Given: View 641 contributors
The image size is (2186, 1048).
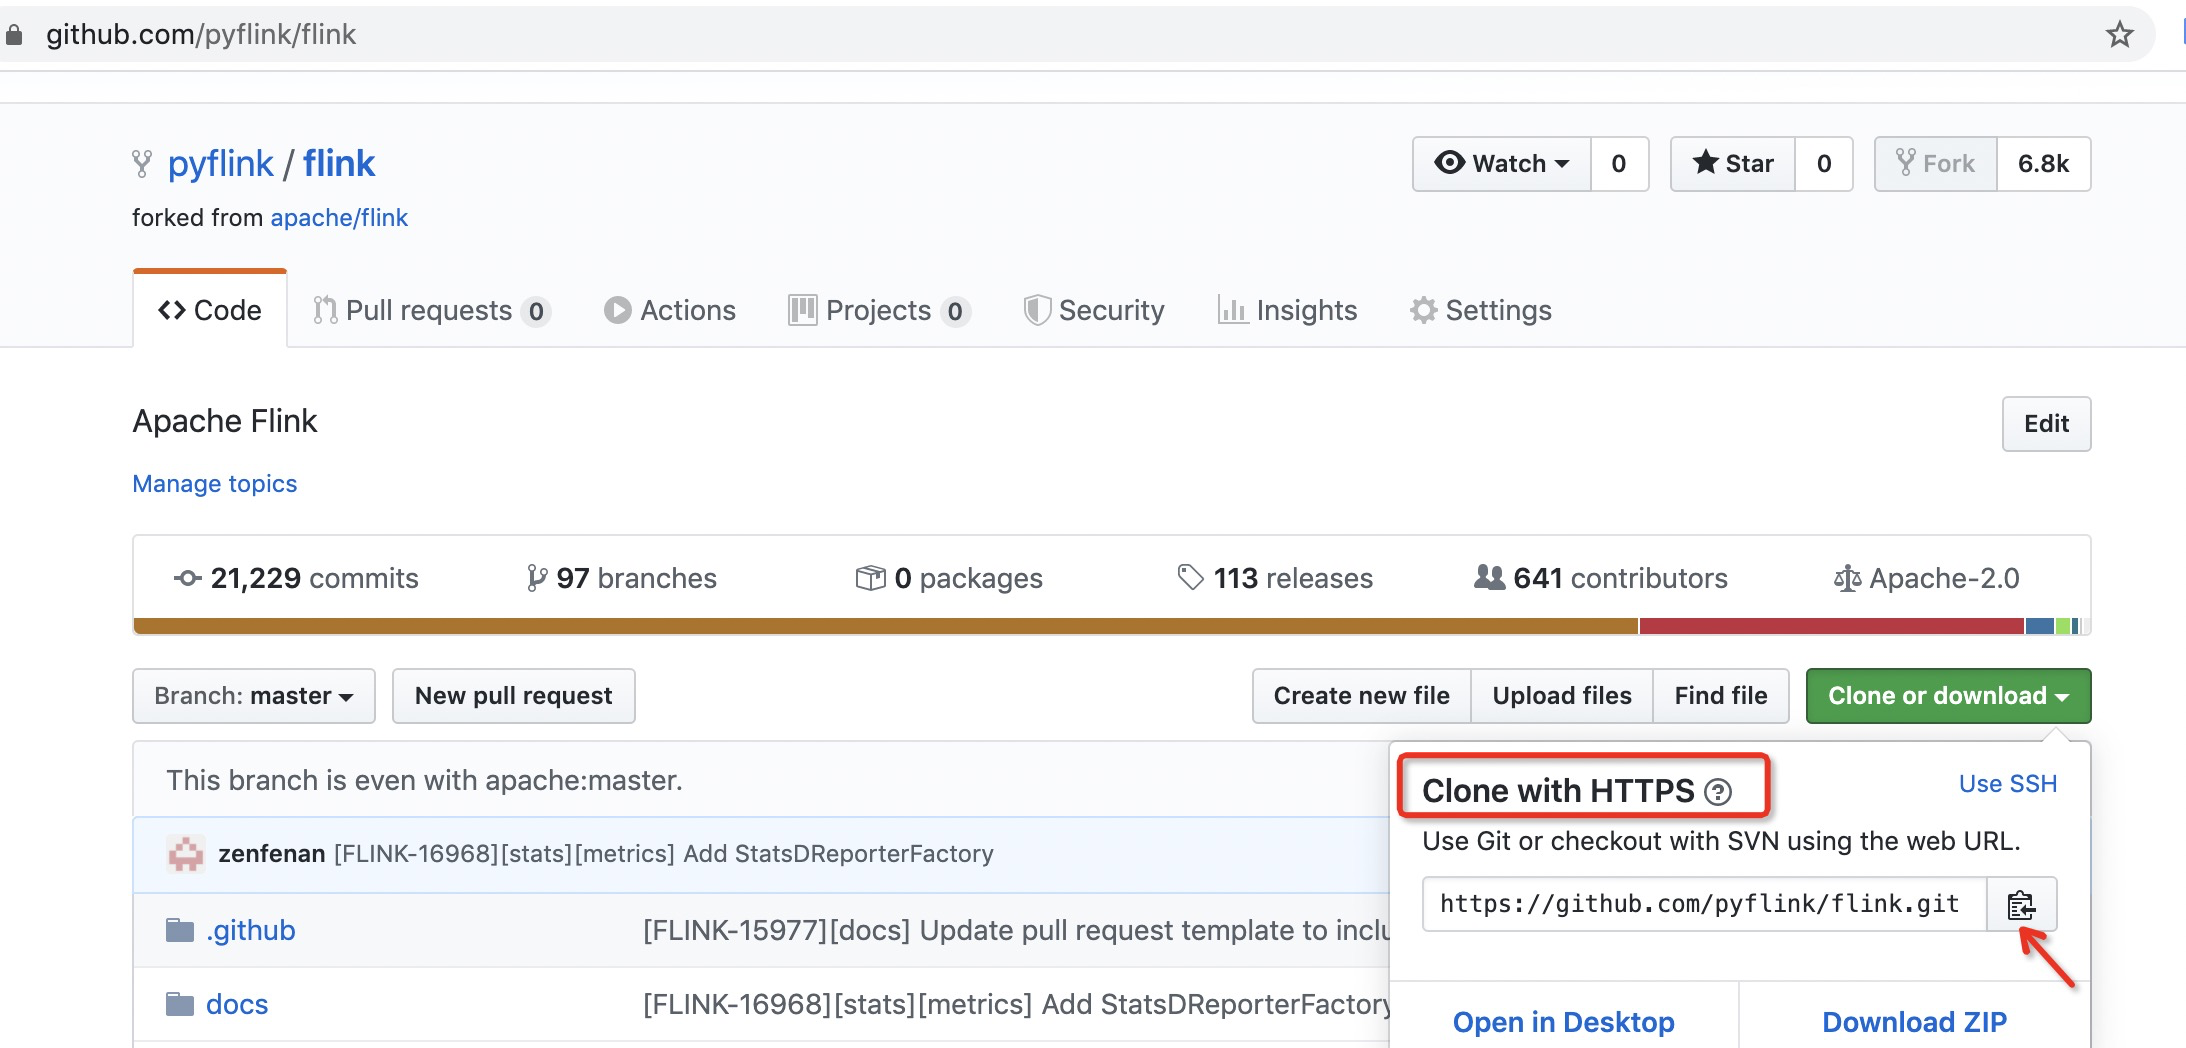Looking at the screenshot, I should [x=1601, y=579].
